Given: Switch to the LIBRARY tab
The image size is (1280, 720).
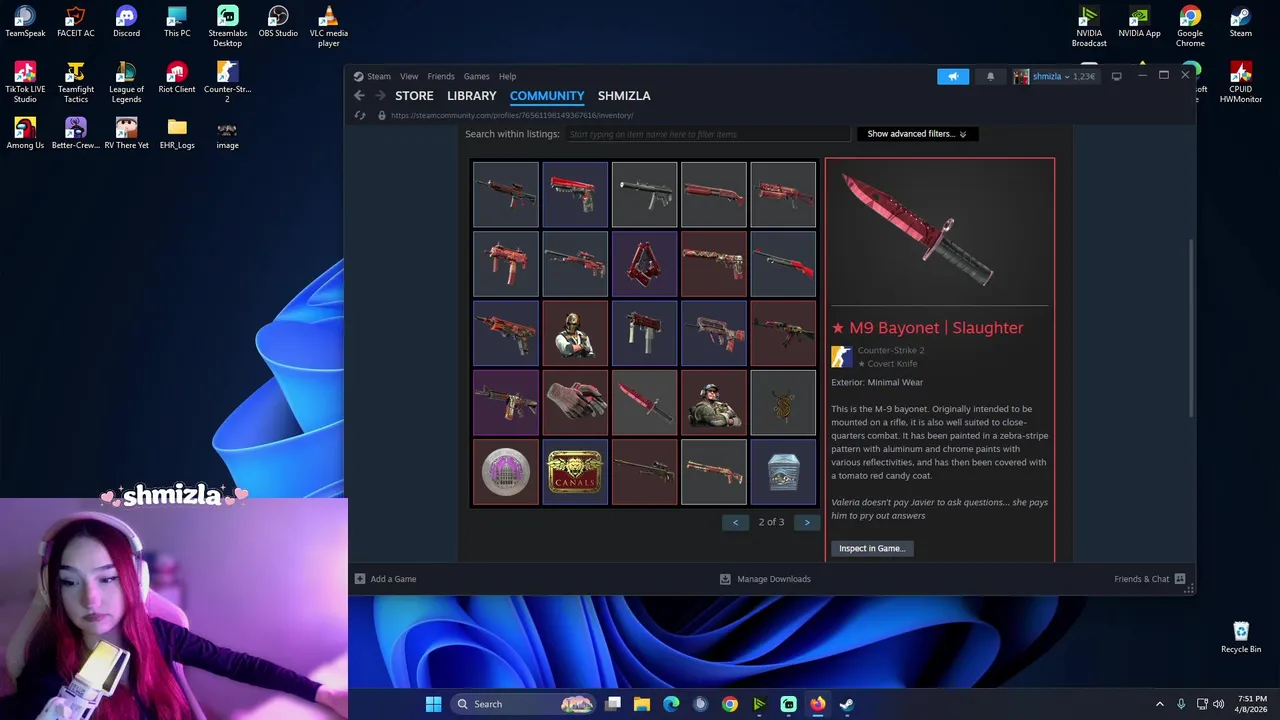Looking at the screenshot, I should (x=472, y=96).
